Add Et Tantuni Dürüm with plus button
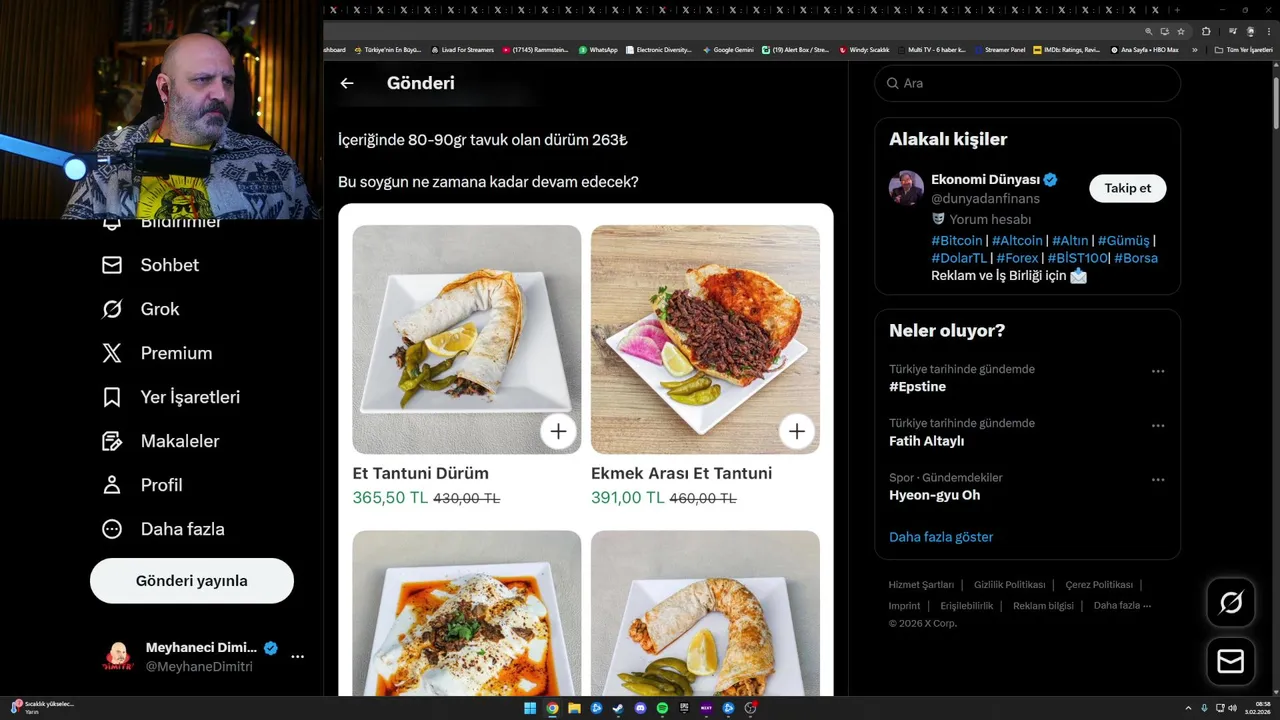The image size is (1280, 720). coord(558,431)
